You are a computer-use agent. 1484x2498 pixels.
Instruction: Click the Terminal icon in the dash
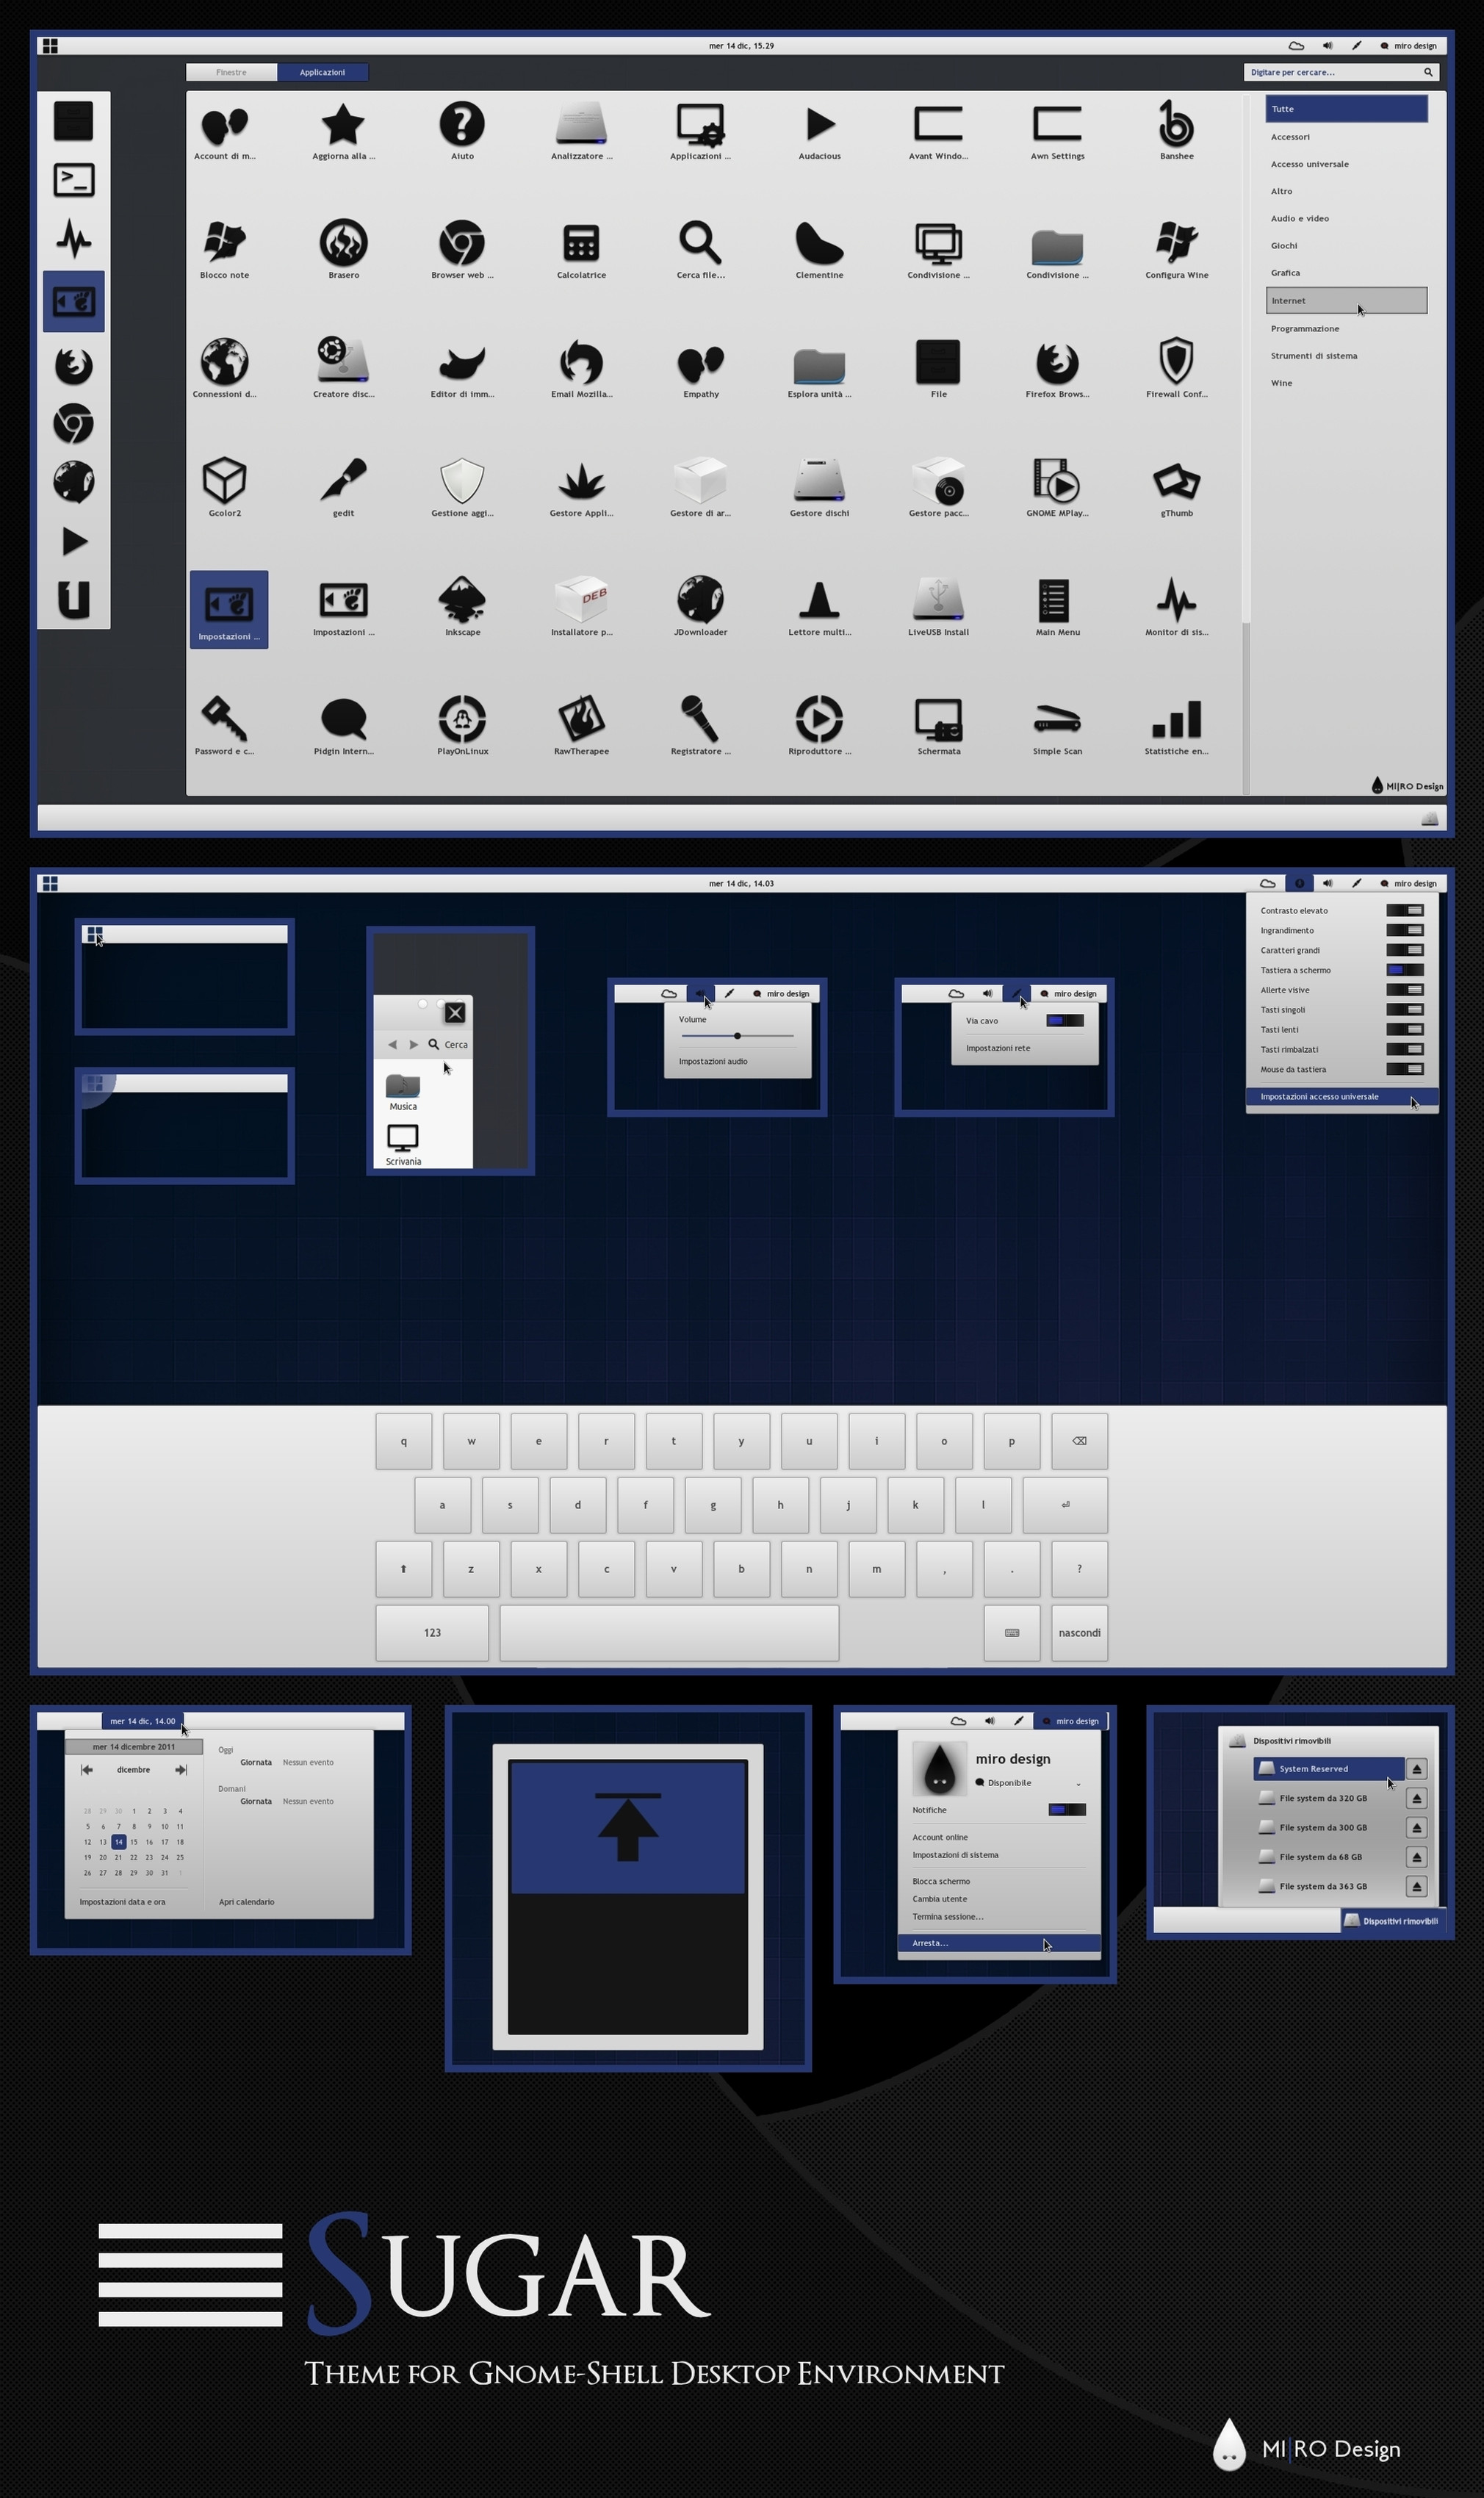(x=73, y=180)
